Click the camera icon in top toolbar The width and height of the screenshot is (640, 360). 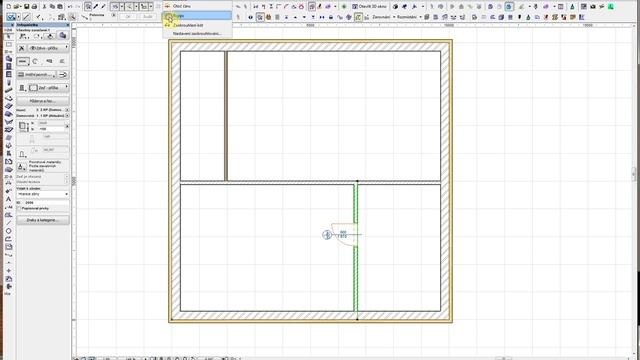point(593,7)
